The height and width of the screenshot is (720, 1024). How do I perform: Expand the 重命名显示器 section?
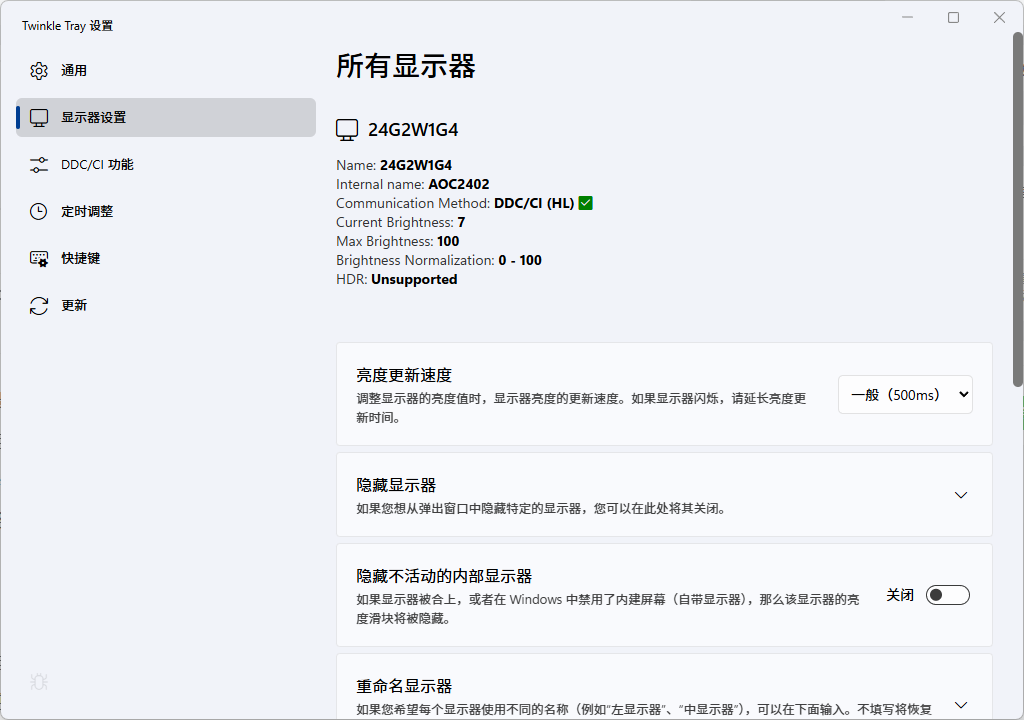pyautogui.click(x=961, y=703)
